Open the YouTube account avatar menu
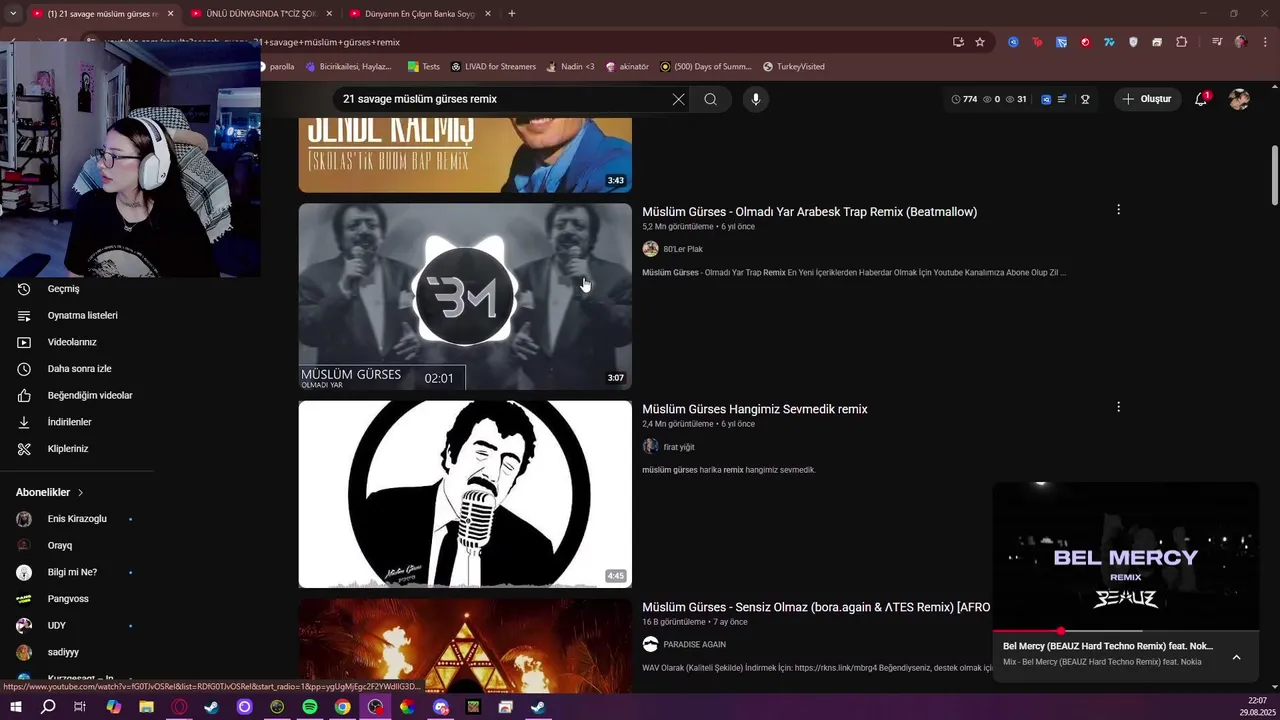 [1239, 99]
